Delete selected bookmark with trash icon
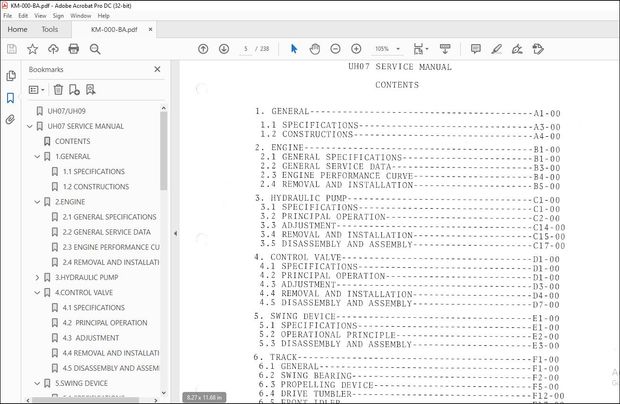The height and width of the screenshot is (404, 620). click(58, 89)
